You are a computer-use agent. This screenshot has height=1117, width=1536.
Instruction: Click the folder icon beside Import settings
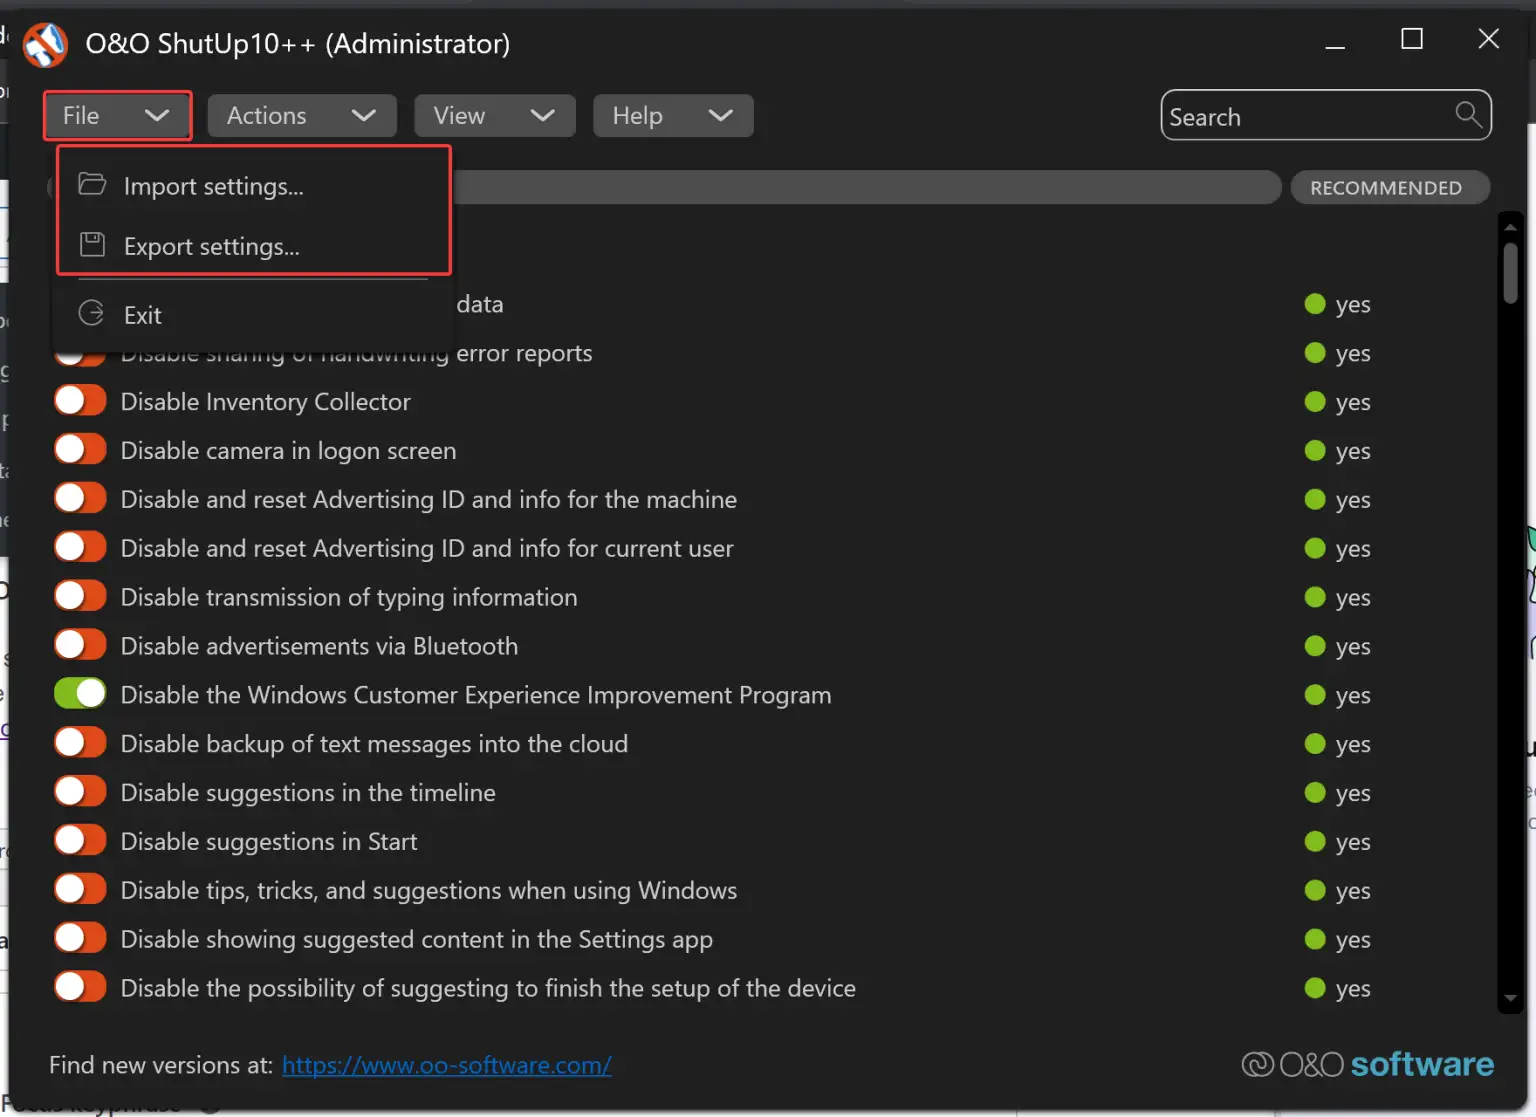click(x=92, y=184)
